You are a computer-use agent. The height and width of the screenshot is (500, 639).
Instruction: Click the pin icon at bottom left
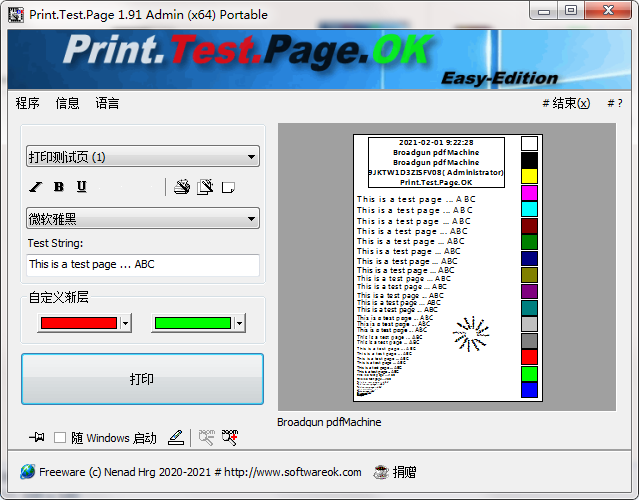point(37,437)
